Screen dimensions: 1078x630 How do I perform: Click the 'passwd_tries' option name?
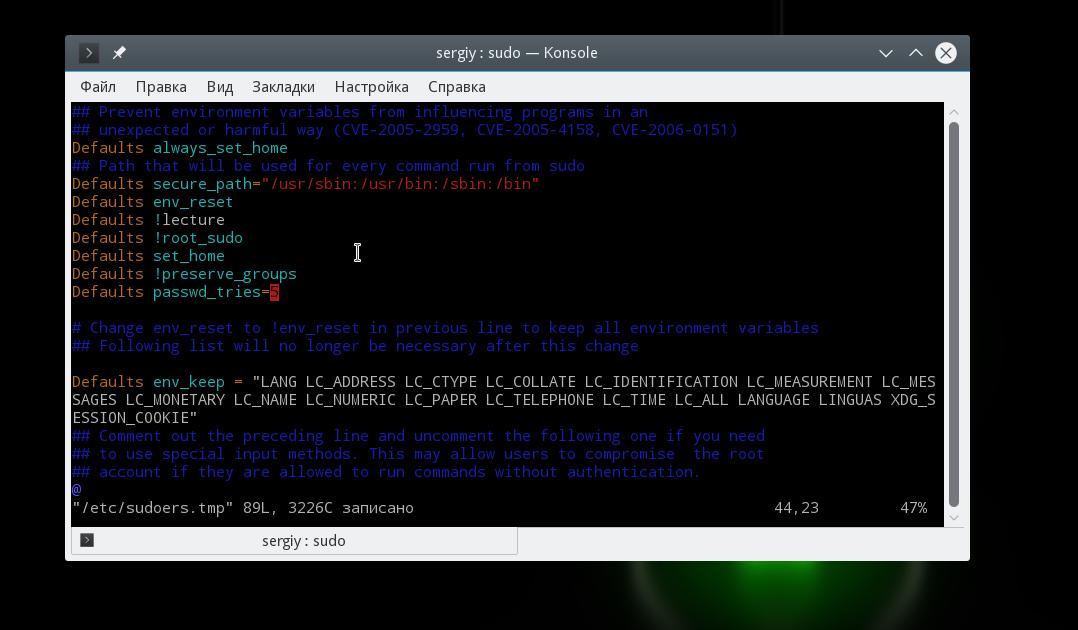(206, 292)
